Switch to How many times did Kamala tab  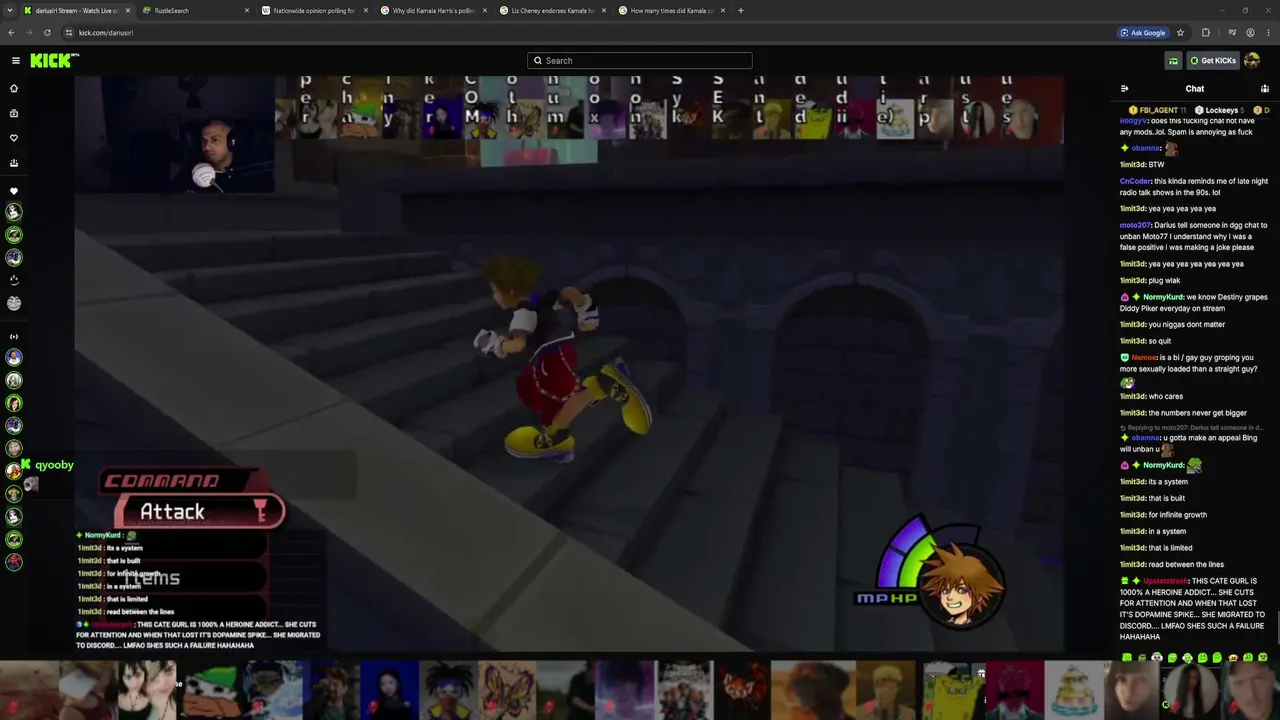(x=671, y=10)
